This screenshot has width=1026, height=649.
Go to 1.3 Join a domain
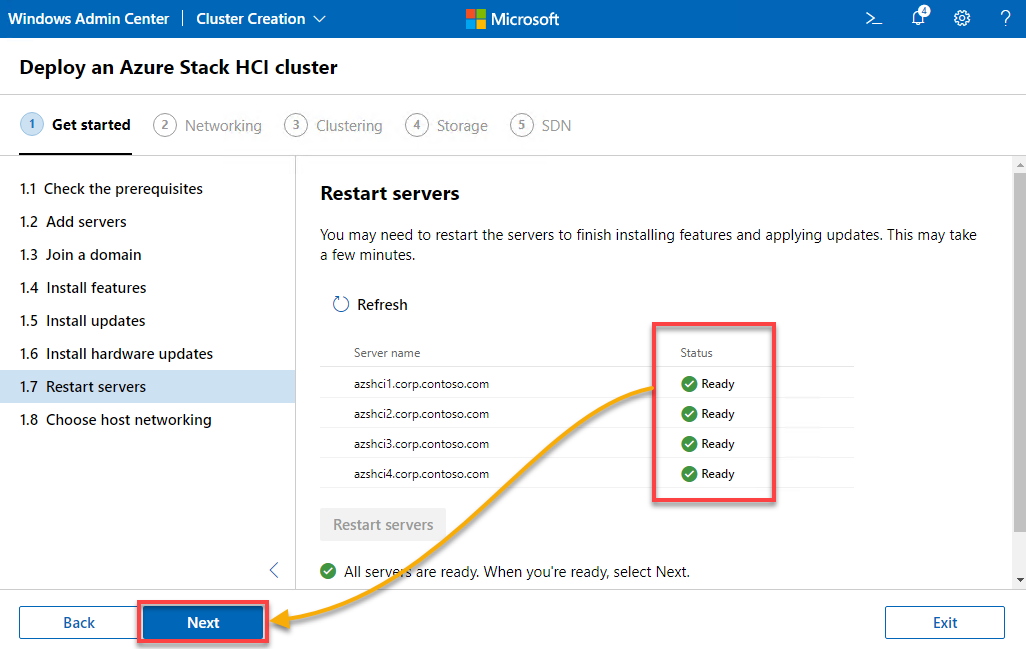pyautogui.click(x=147, y=255)
